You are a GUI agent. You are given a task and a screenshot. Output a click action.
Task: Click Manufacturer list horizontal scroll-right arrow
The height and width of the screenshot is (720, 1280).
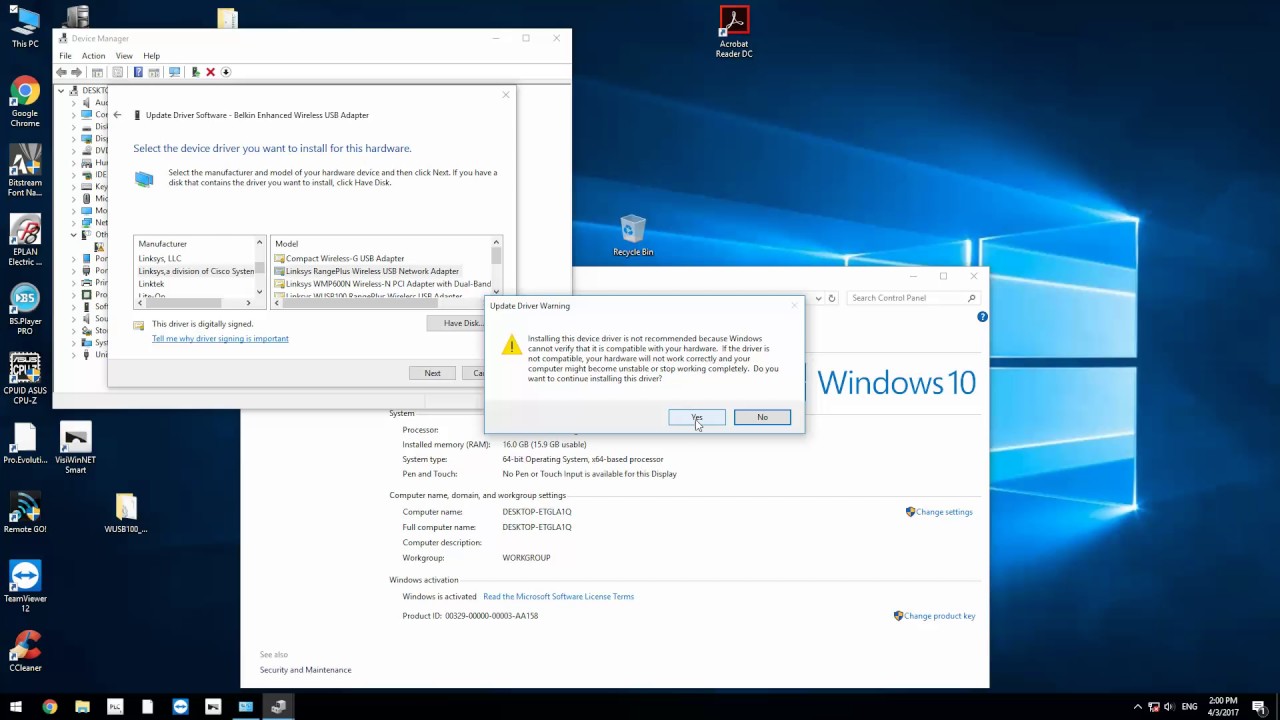coord(249,302)
